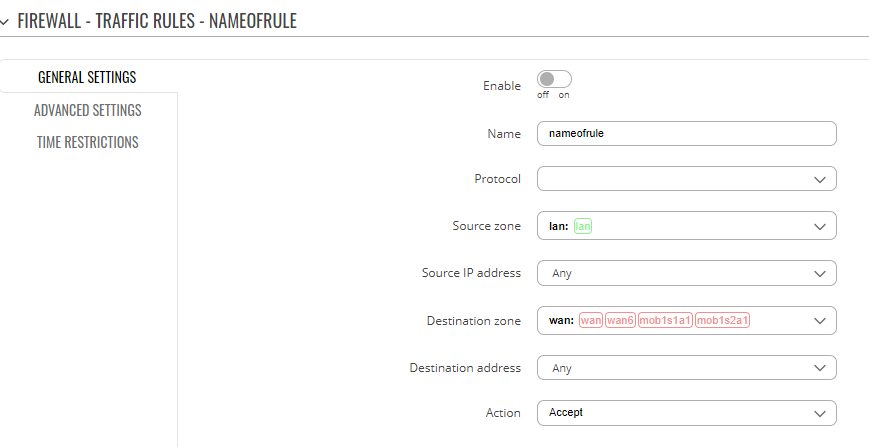Open Source IP address Any combo box

point(687,273)
